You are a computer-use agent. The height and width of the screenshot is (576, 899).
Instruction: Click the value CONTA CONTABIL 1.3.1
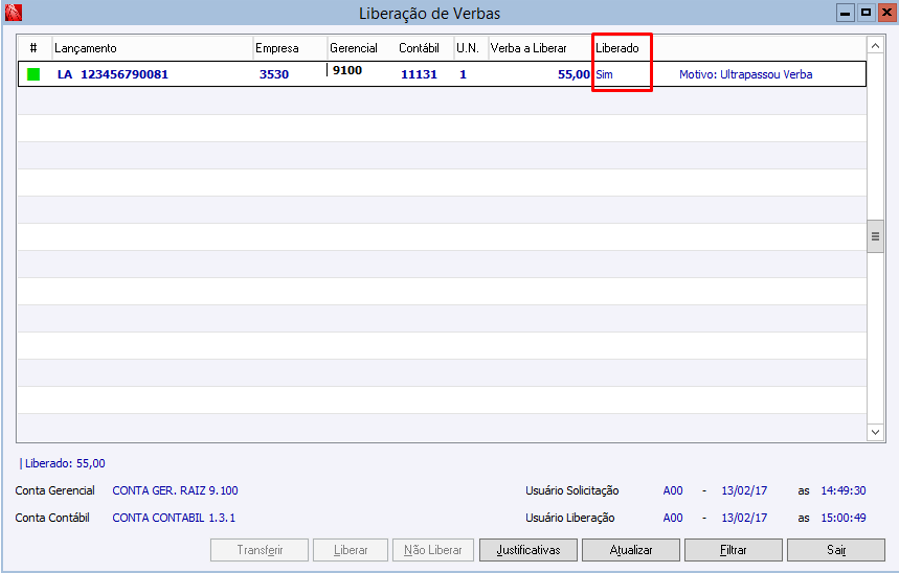tap(174, 518)
